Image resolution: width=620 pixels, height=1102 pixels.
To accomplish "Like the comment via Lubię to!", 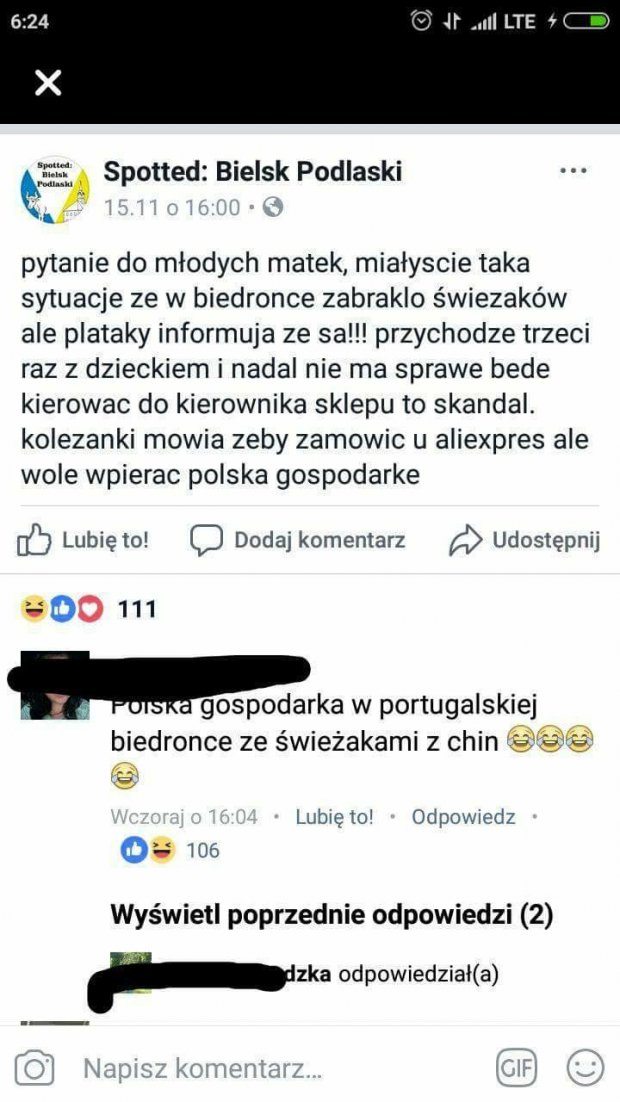I will [x=335, y=817].
